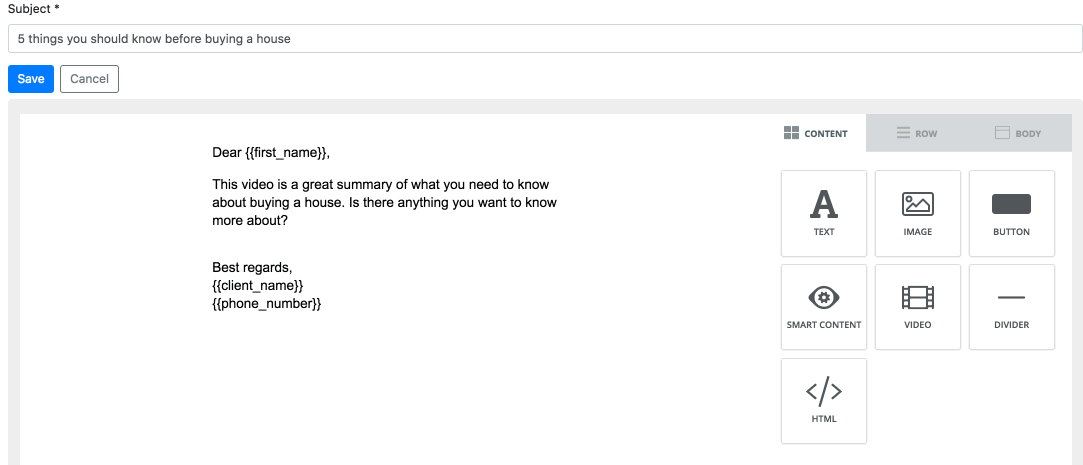1083x465 pixels.
Task: Select the video summary paragraph text
Action: (385, 203)
